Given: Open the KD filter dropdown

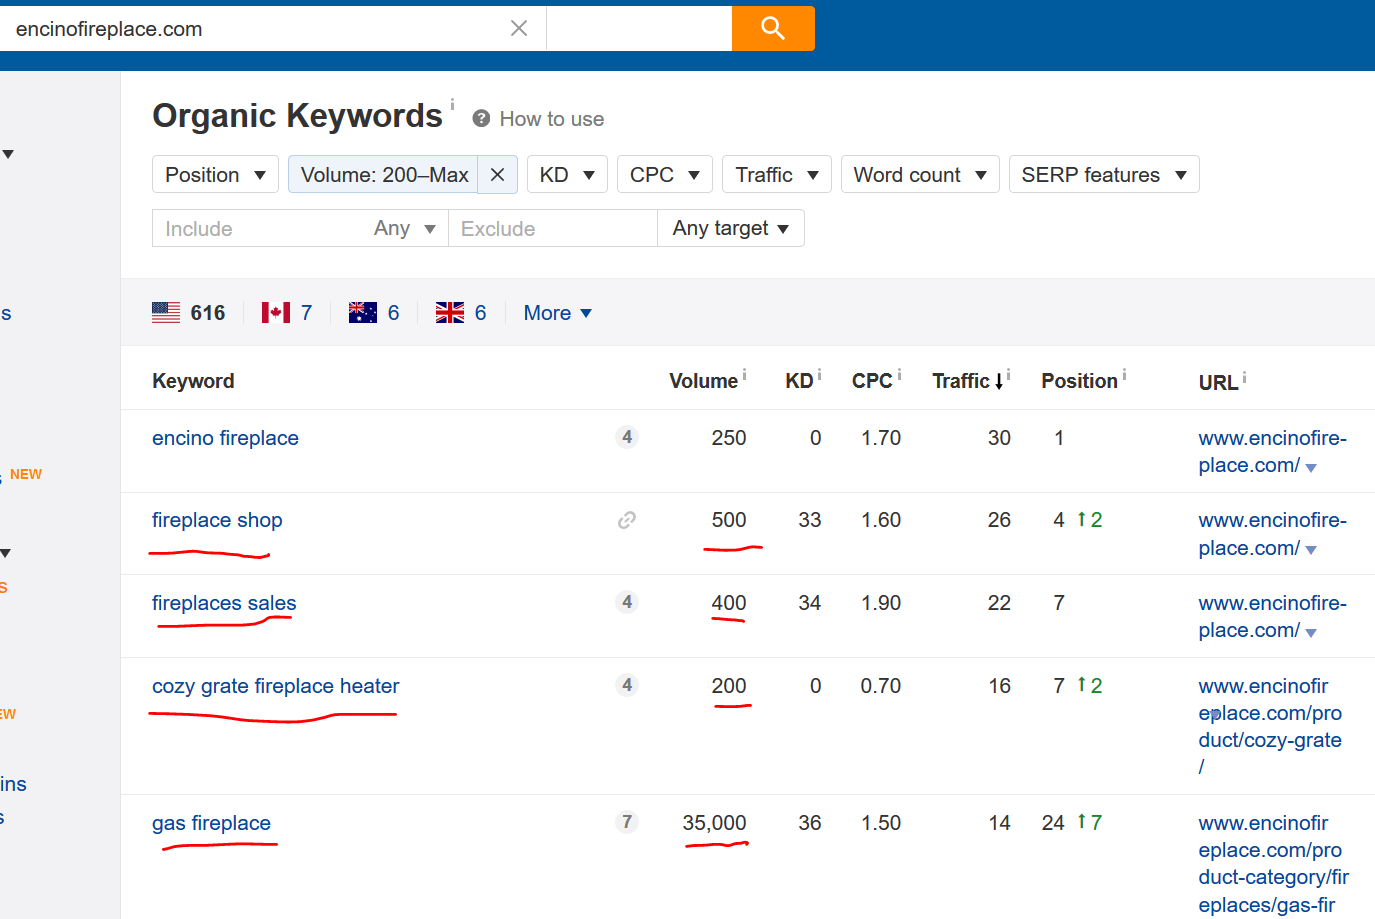Looking at the screenshot, I should coord(566,174).
